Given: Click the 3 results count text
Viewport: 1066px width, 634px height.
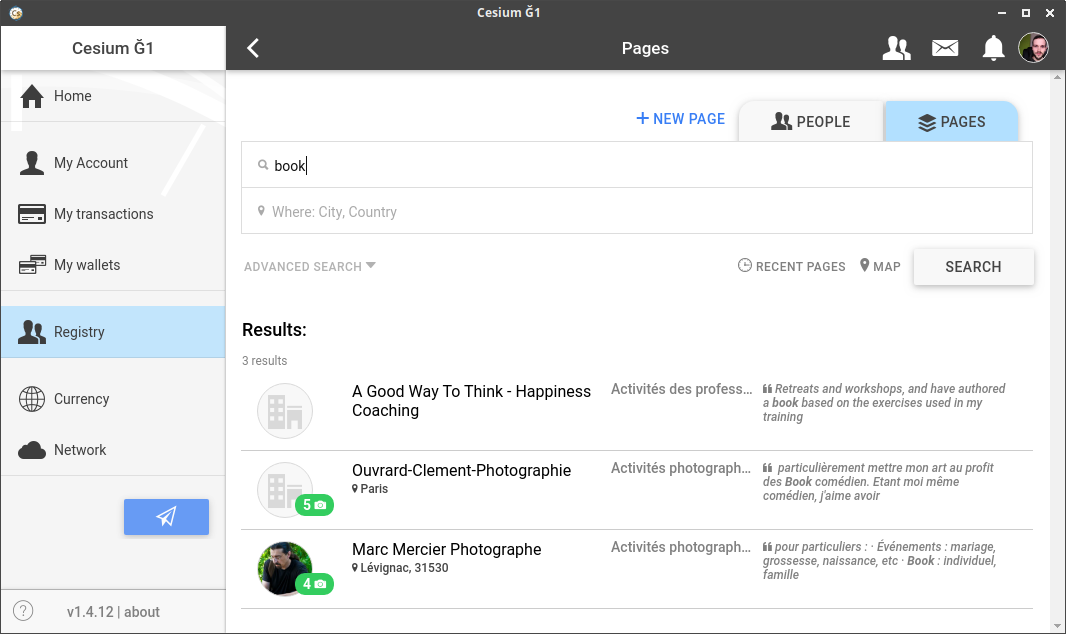Looking at the screenshot, I should 264,361.
